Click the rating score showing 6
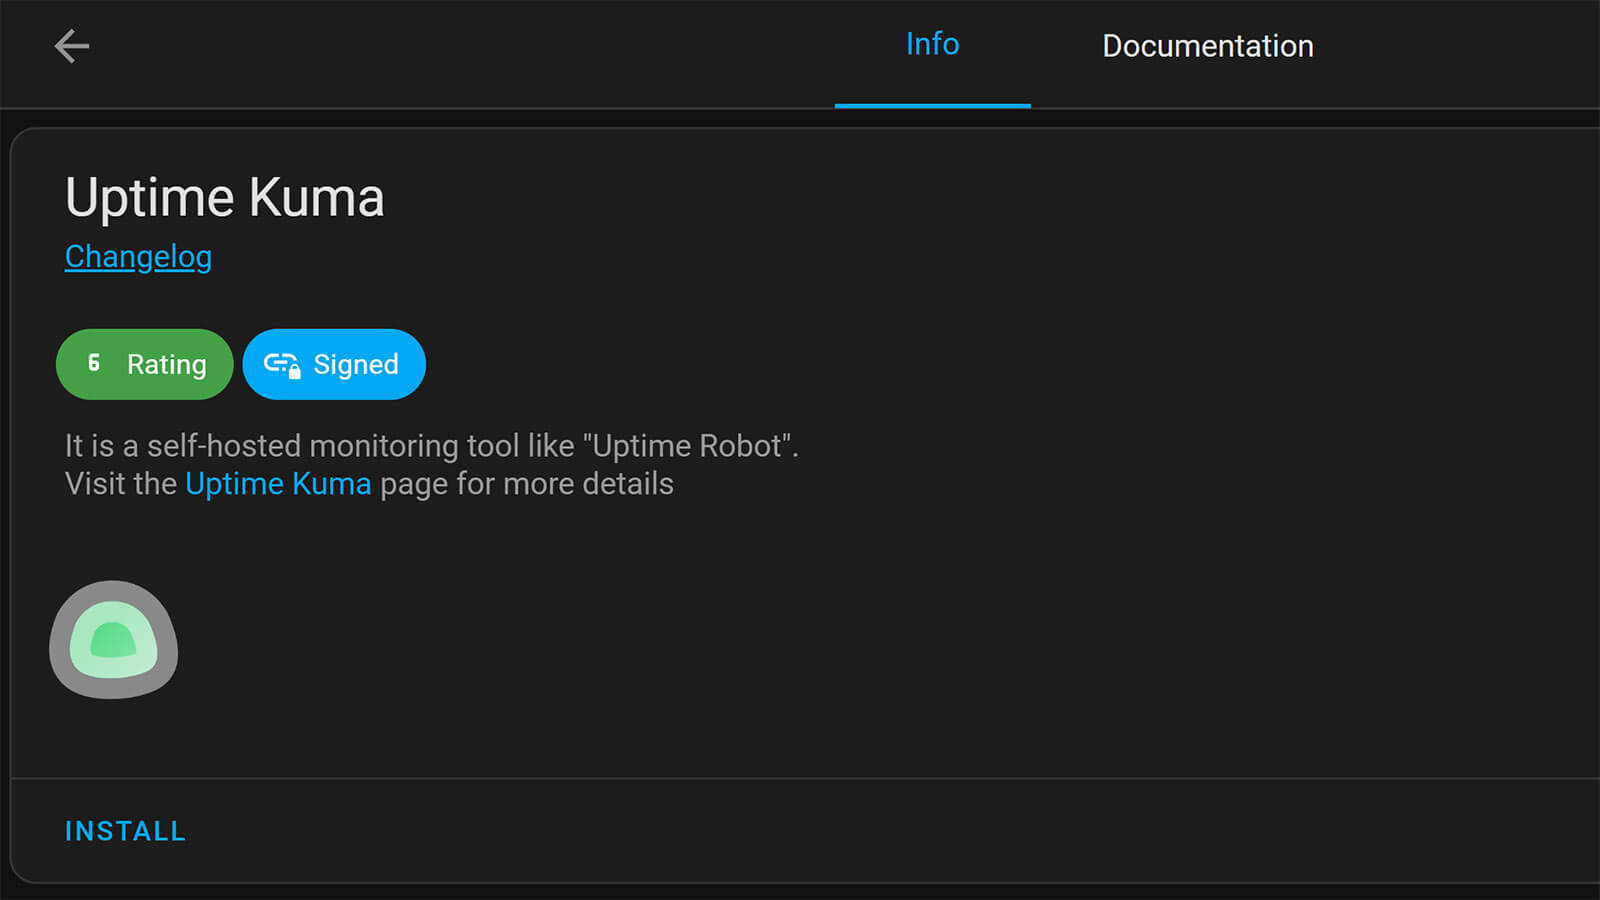The width and height of the screenshot is (1600, 900). coord(93,364)
